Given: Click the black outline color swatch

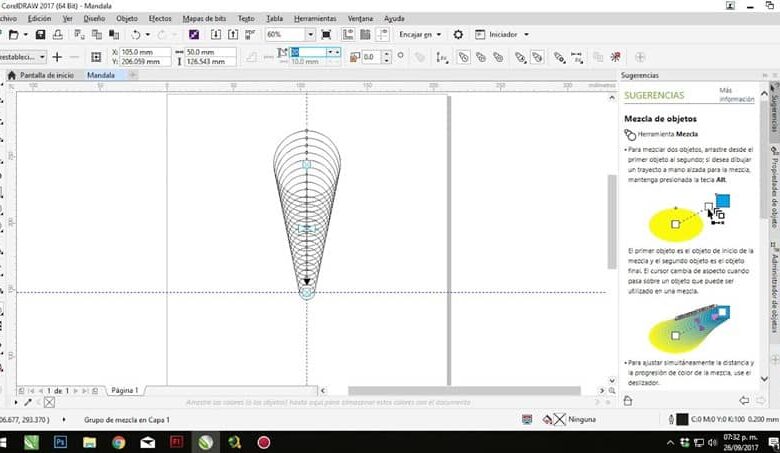Looking at the screenshot, I should click(682, 419).
